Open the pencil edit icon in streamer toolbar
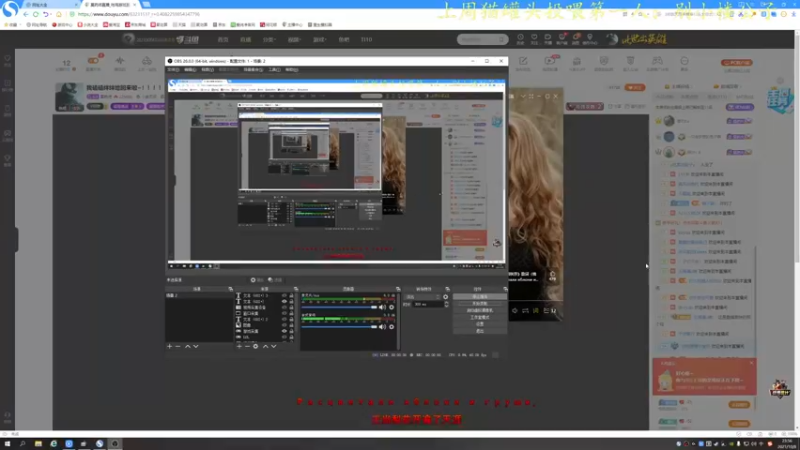800x450 pixels. pos(523,63)
